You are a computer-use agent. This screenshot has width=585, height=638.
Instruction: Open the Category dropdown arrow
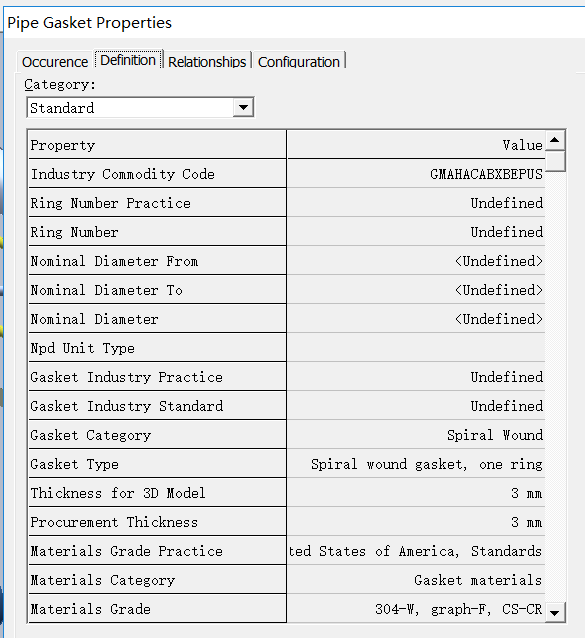coord(243,108)
